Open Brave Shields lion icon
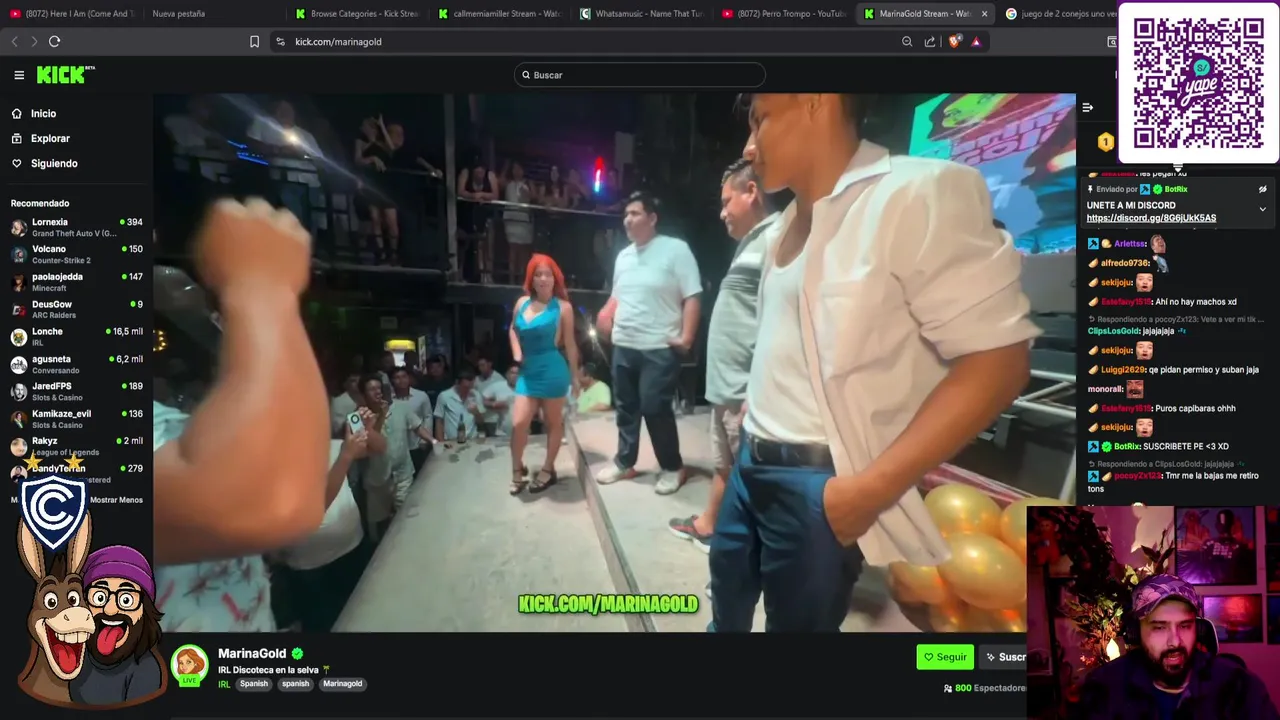The width and height of the screenshot is (1280, 720). [954, 41]
